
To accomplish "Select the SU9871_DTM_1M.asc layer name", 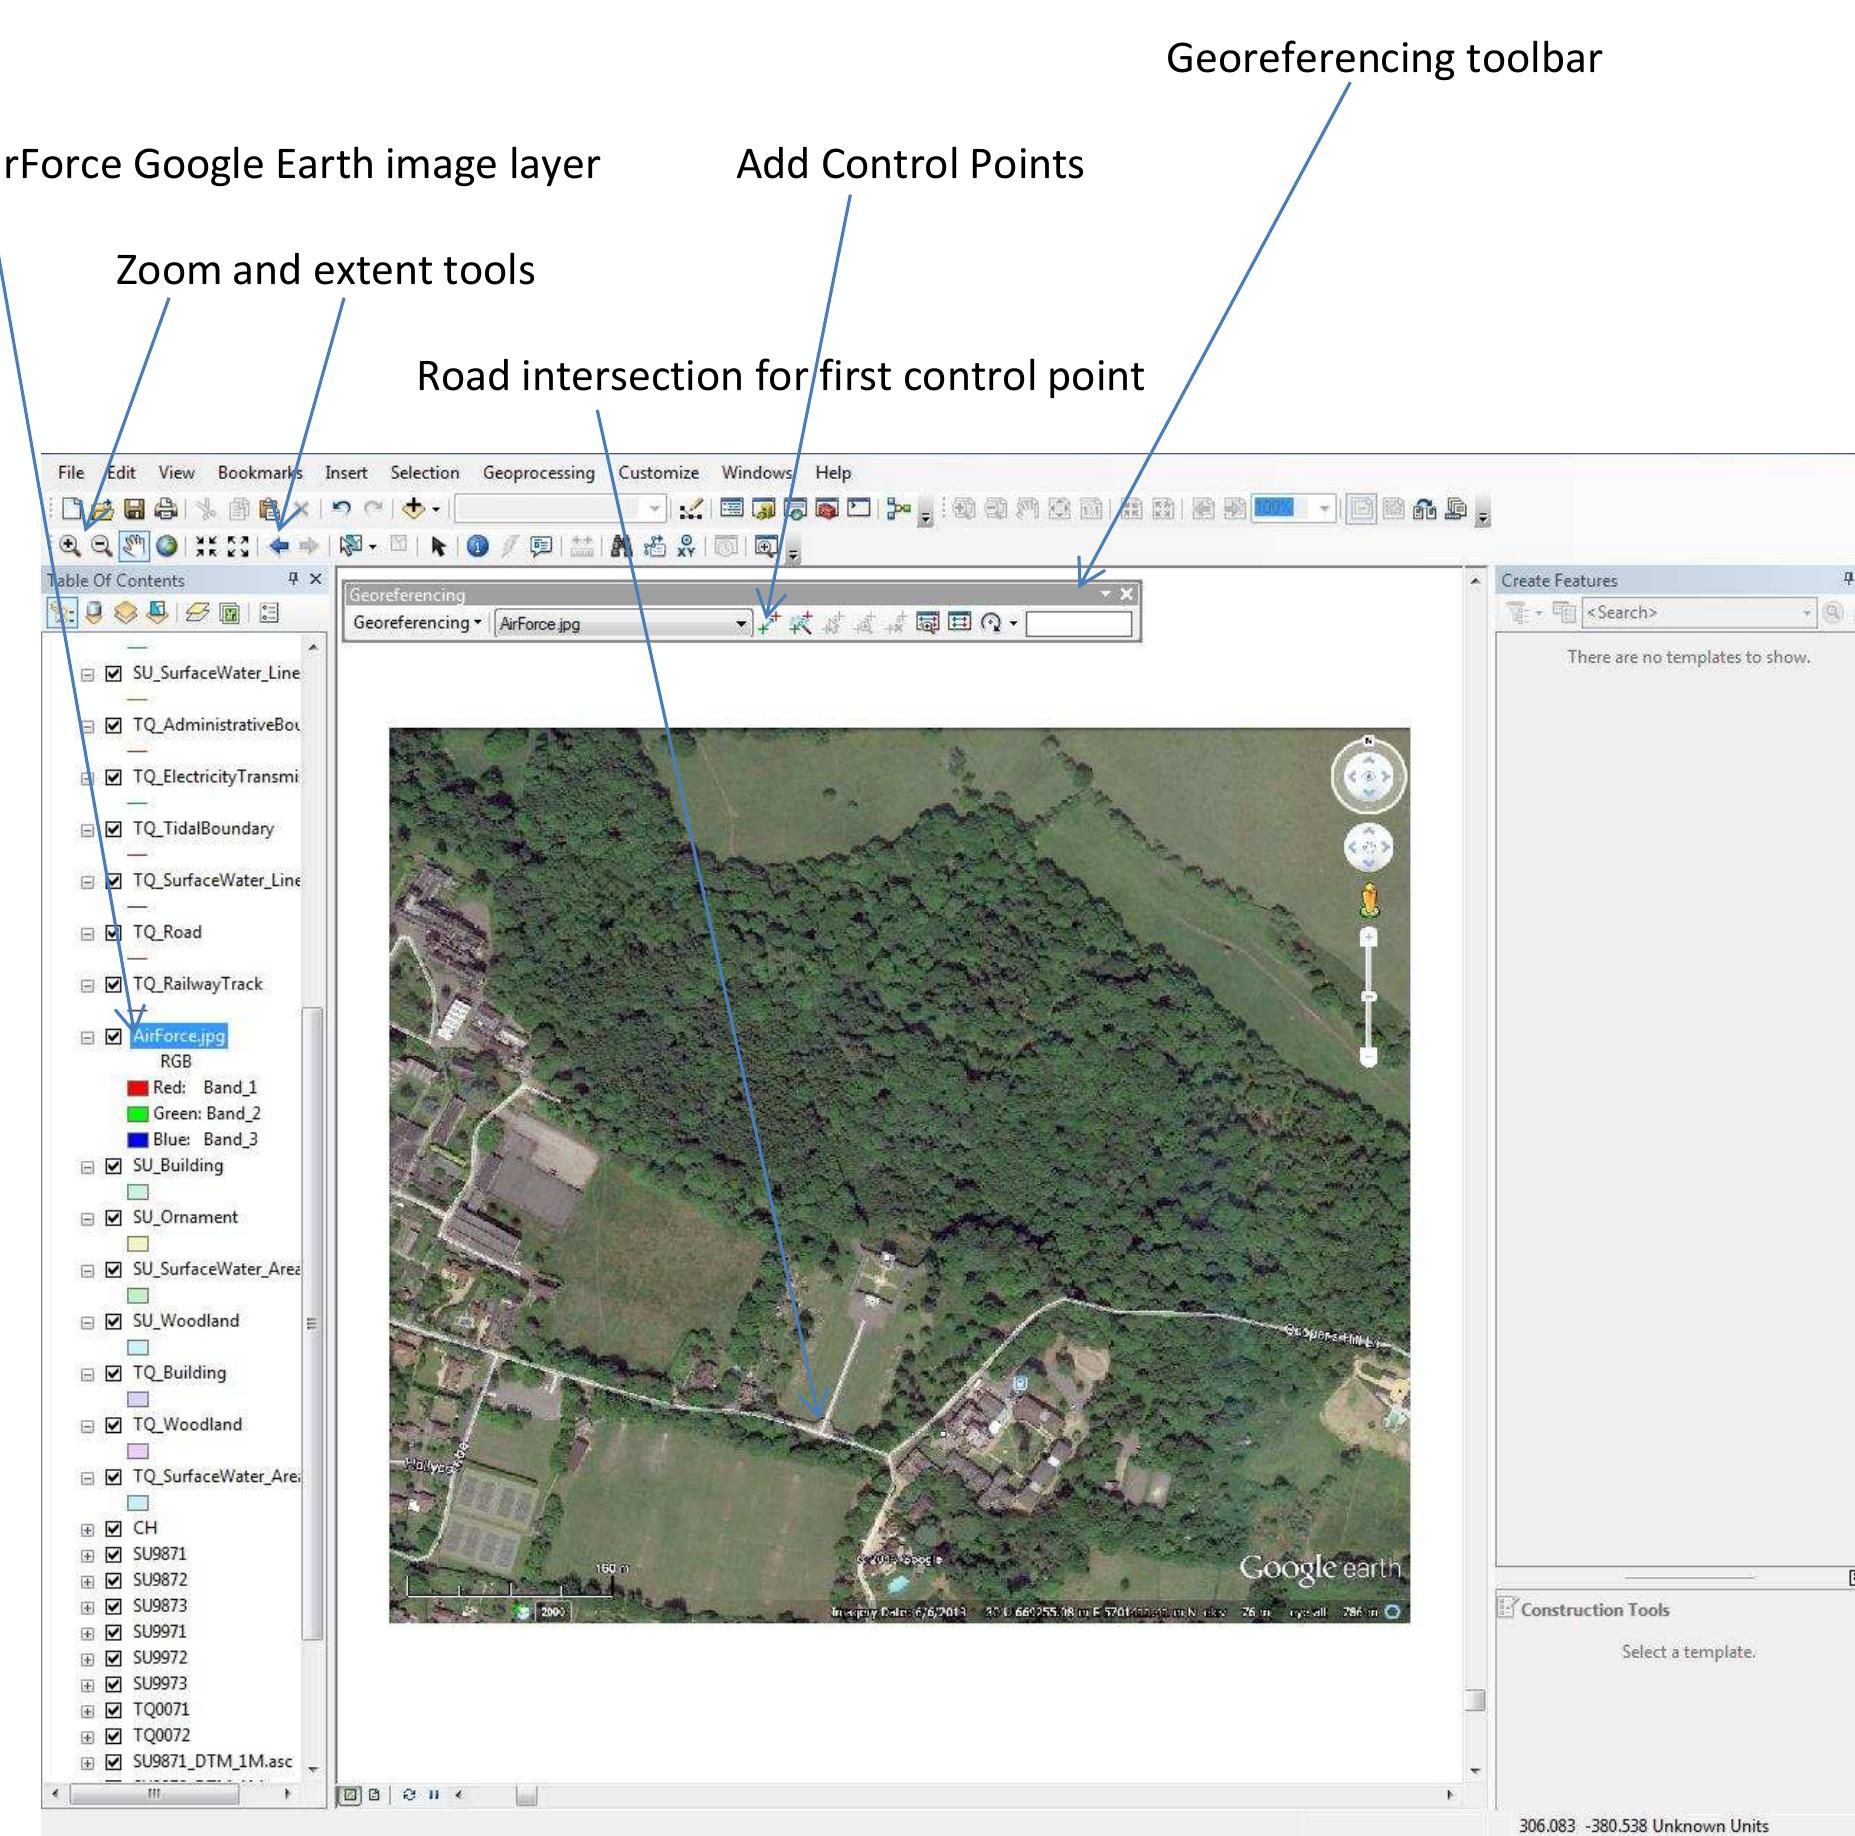I will click(x=212, y=1761).
